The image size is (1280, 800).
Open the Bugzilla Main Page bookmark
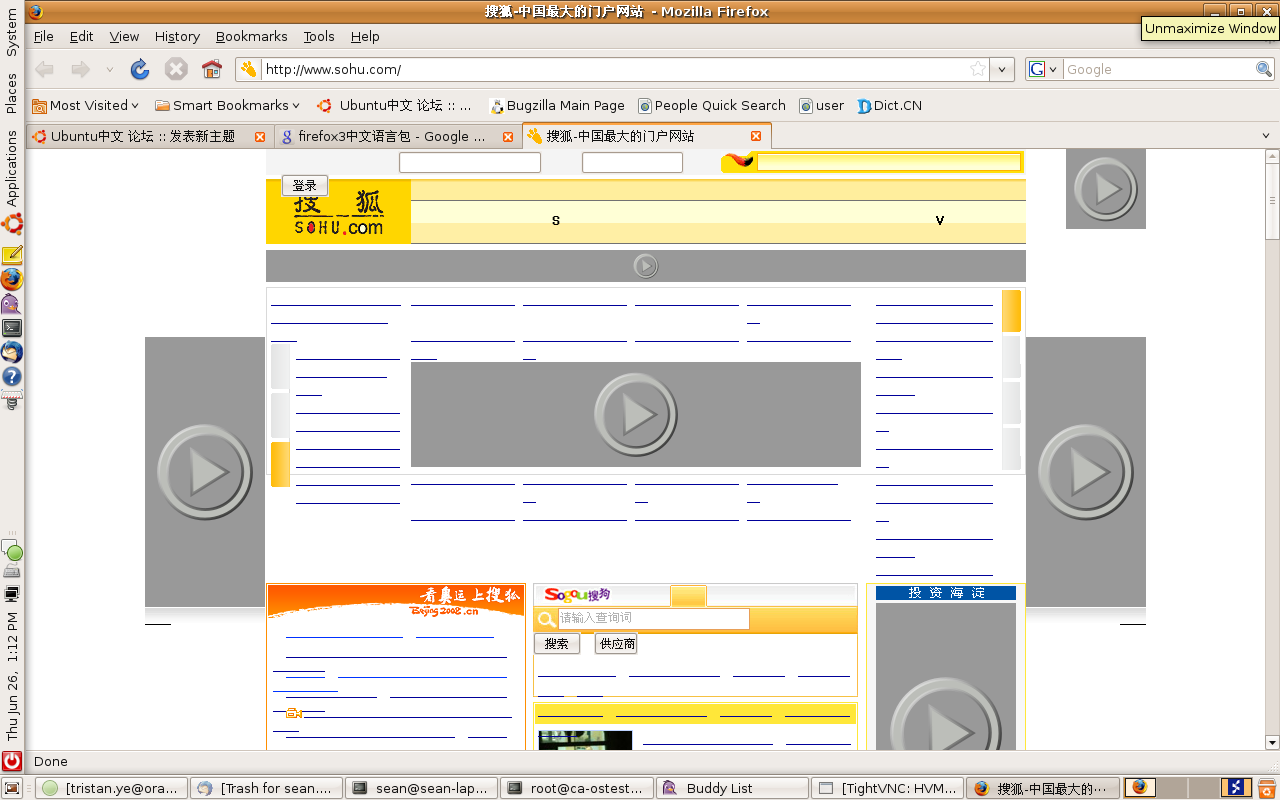coord(556,105)
